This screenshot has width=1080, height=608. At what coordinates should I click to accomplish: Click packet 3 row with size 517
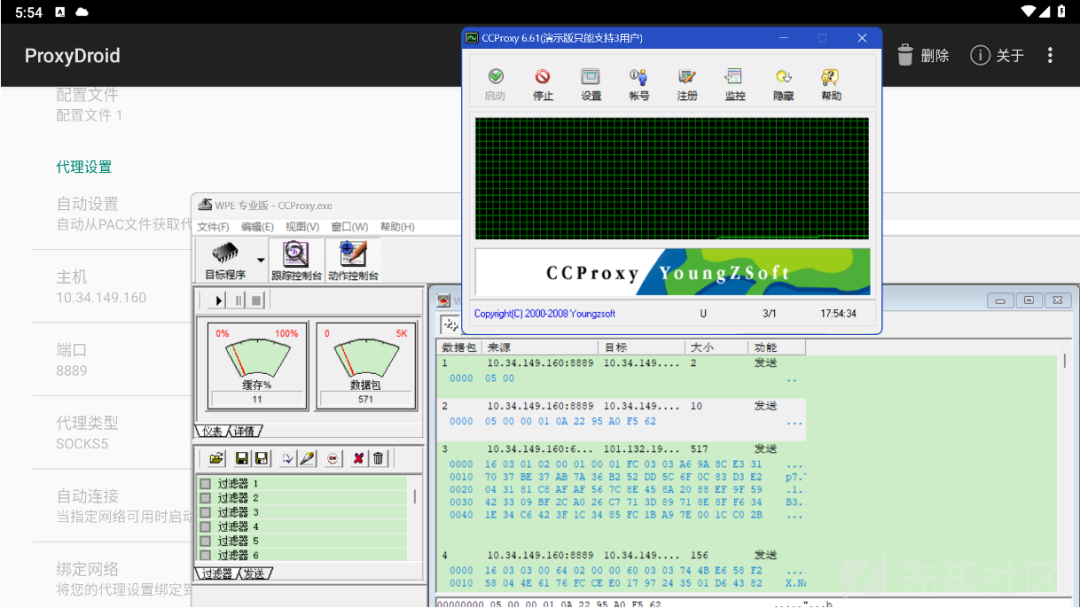click(620, 449)
